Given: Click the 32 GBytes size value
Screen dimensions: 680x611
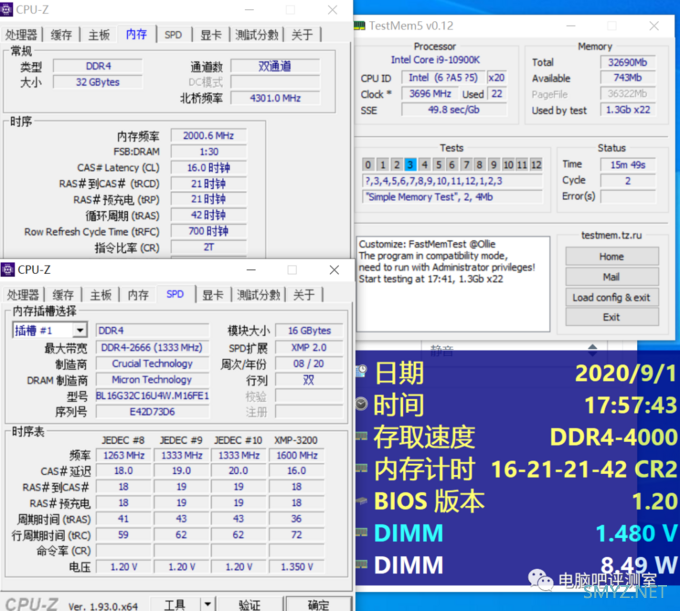Looking at the screenshot, I should (98, 82).
